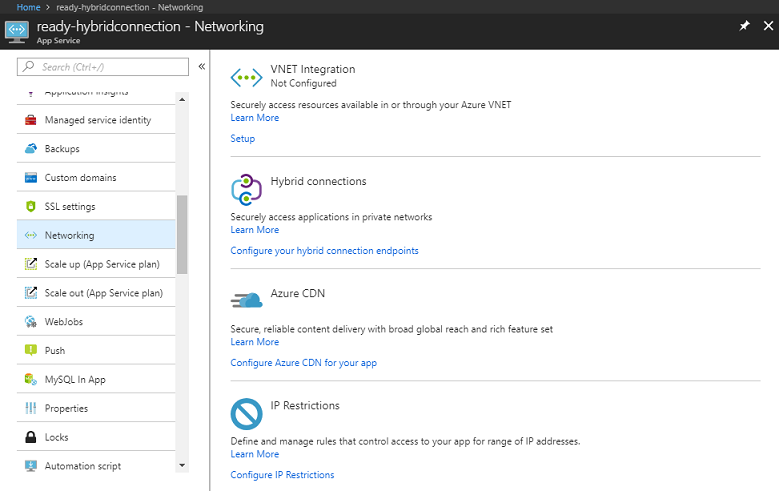Click the App Service header icon
Image resolution: width=779 pixels, height=491 pixels.
17,31
